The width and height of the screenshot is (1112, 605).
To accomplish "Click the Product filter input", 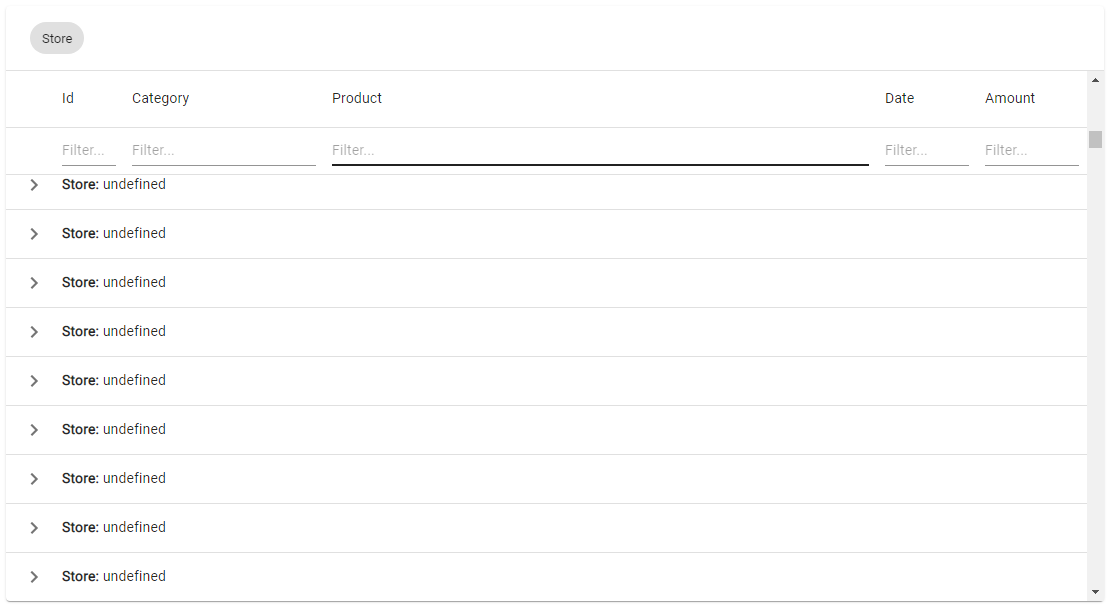I will pos(600,150).
